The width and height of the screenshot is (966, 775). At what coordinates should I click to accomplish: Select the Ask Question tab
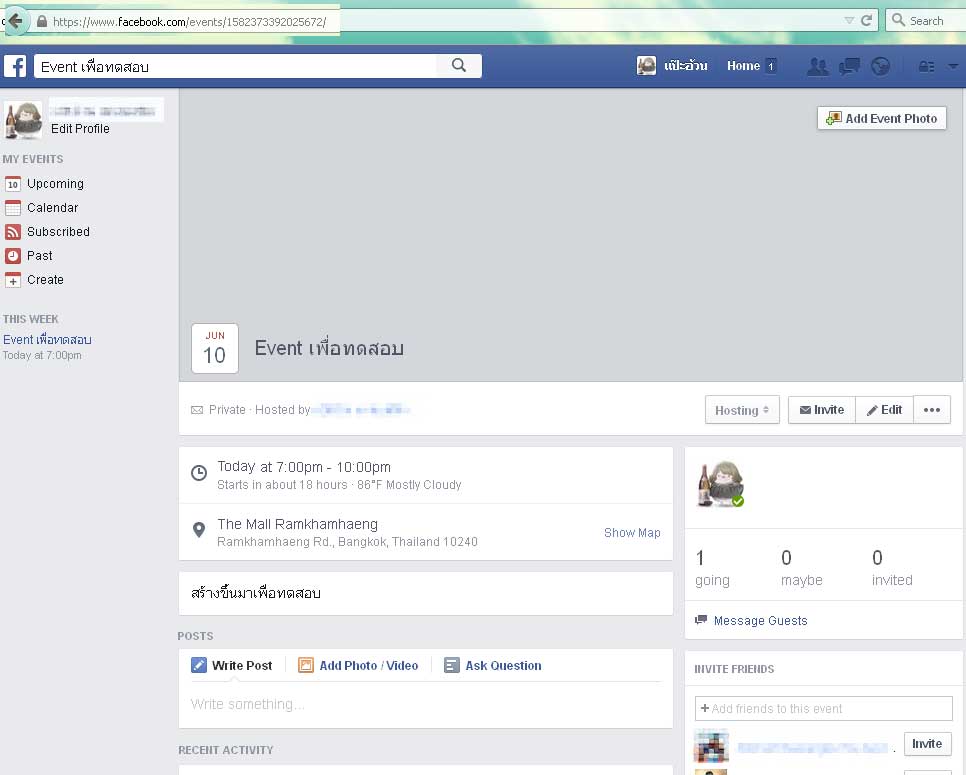click(x=493, y=665)
